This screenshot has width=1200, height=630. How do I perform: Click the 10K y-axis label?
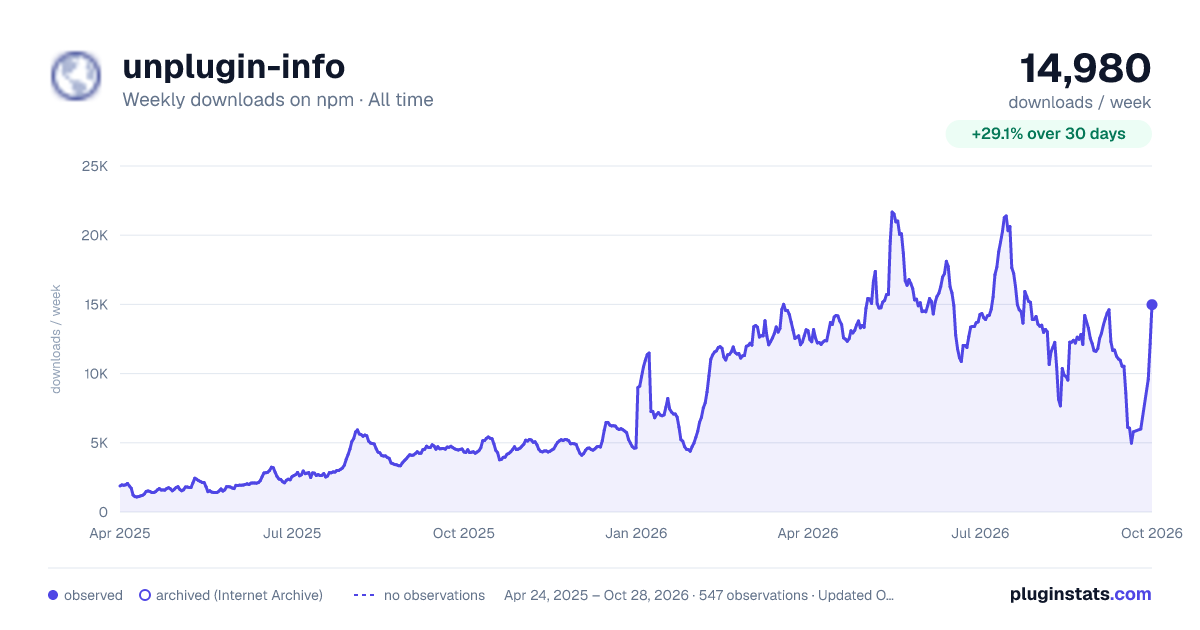pos(95,373)
